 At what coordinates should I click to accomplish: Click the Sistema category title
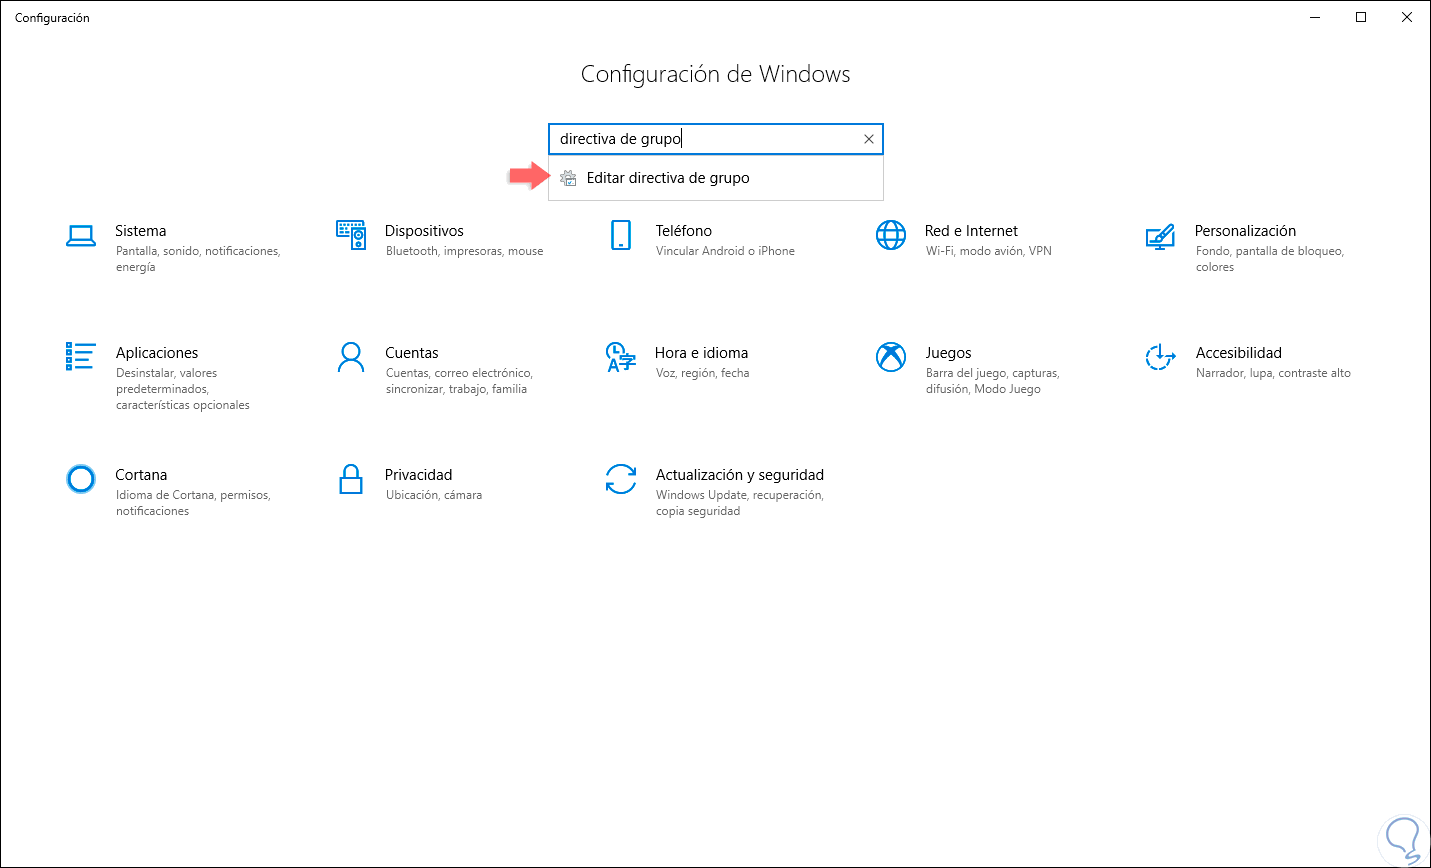[141, 231]
